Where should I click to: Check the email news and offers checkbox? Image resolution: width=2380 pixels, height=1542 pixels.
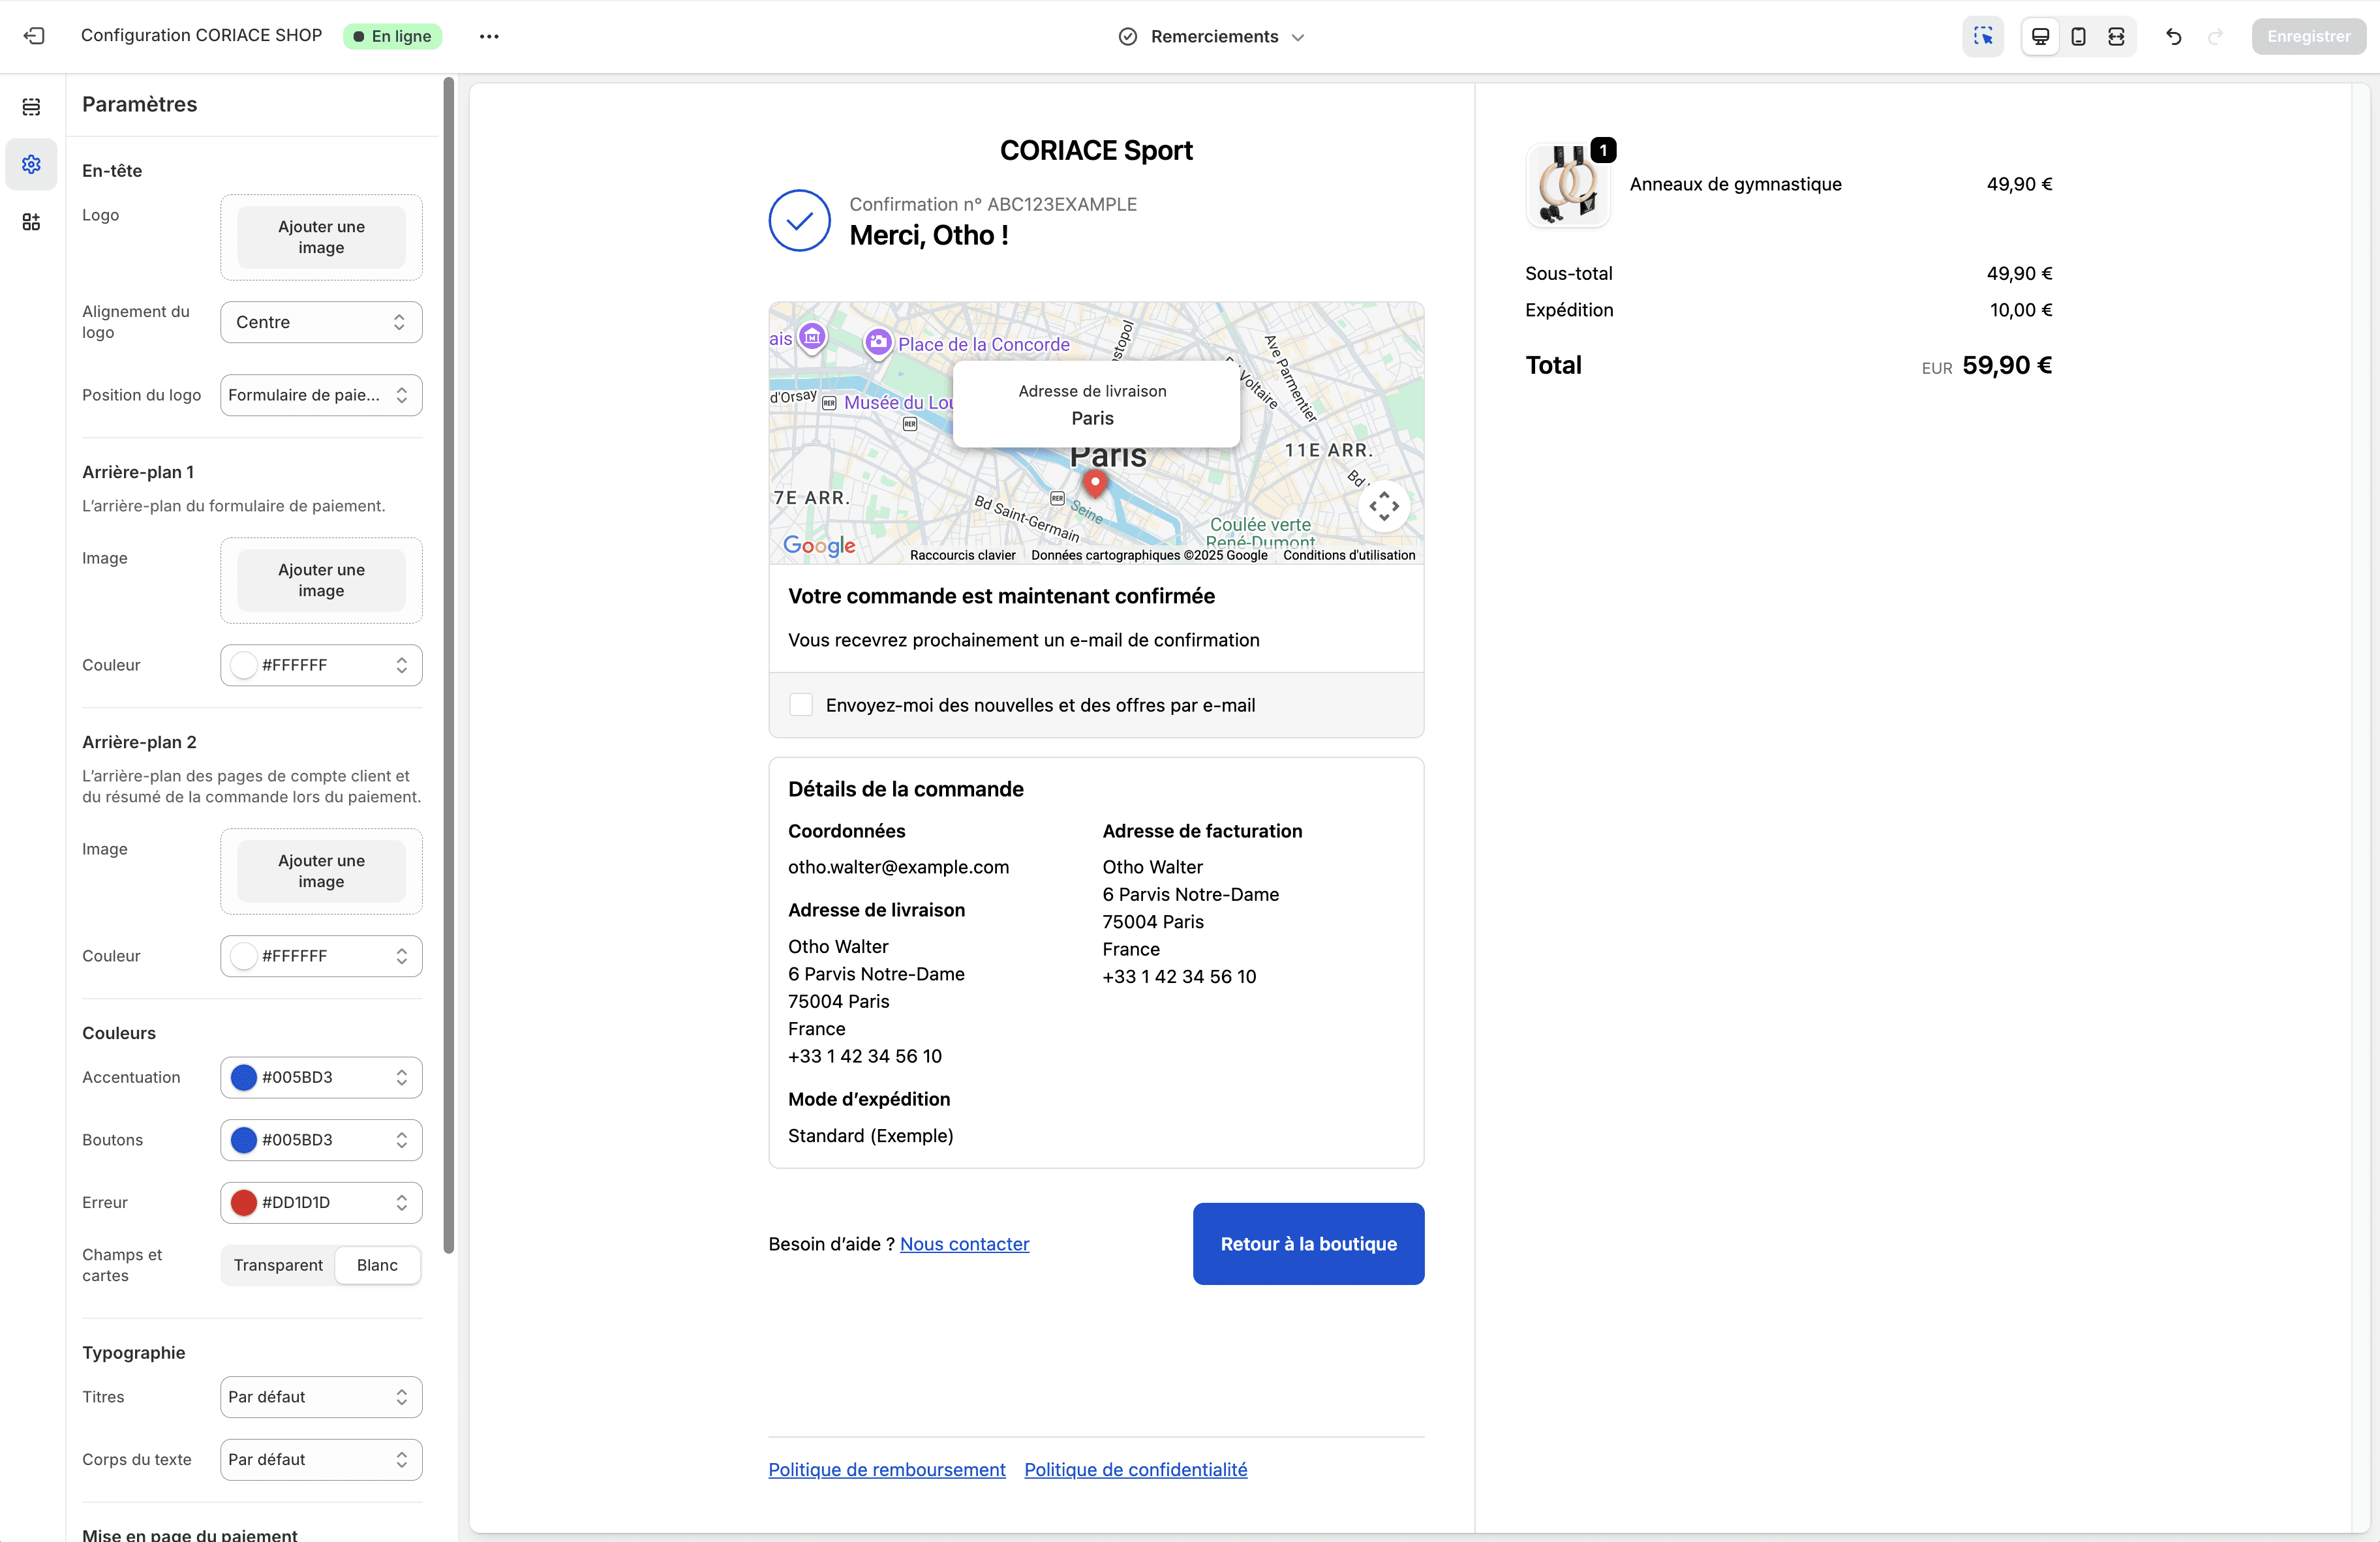pos(800,705)
